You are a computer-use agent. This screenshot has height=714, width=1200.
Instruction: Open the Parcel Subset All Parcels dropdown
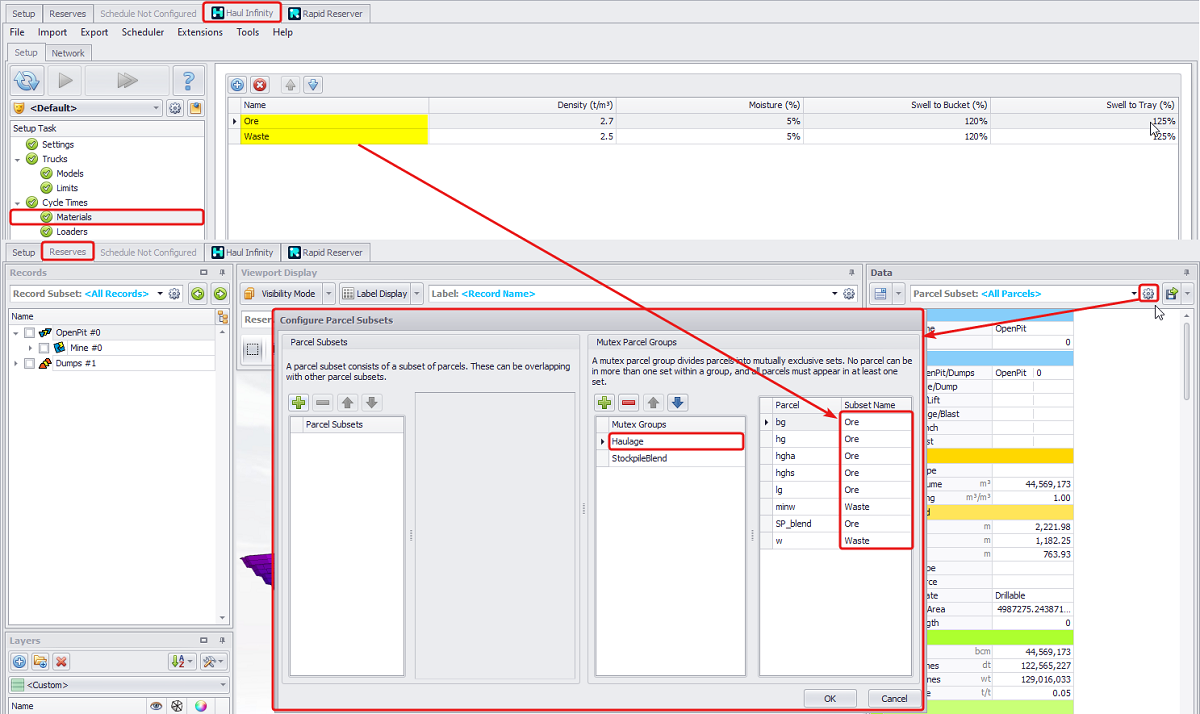(x=1133, y=294)
